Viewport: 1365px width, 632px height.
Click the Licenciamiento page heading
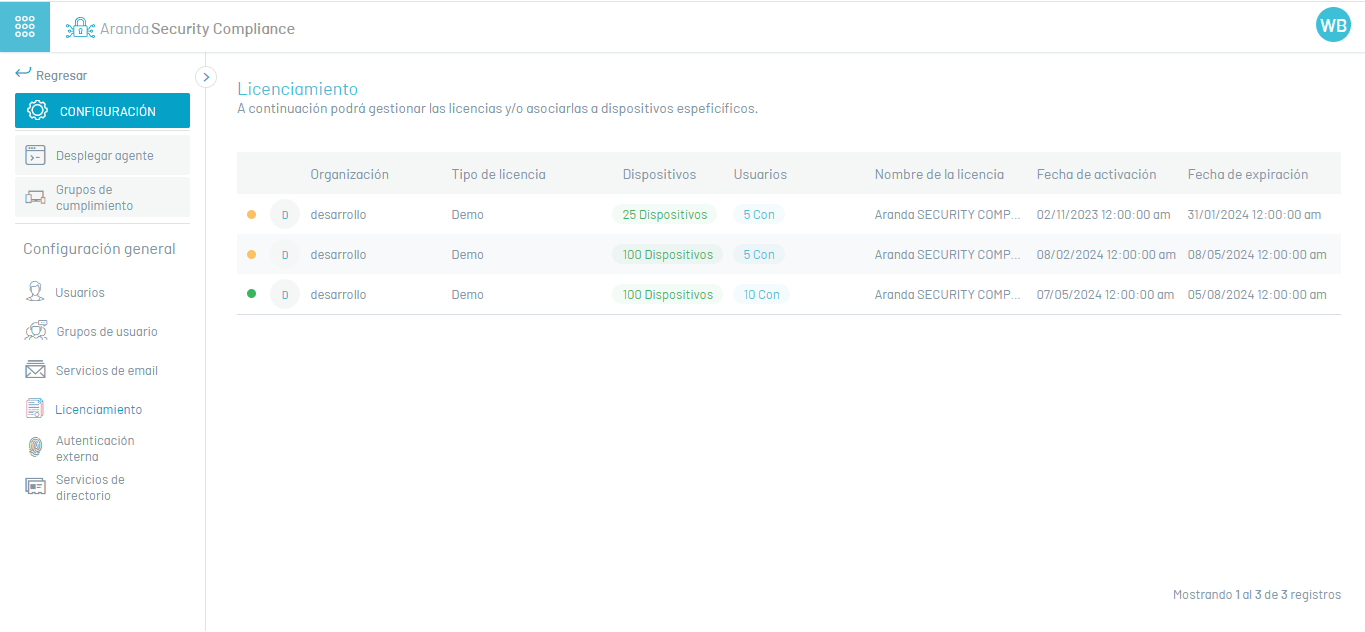click(297, 89)
